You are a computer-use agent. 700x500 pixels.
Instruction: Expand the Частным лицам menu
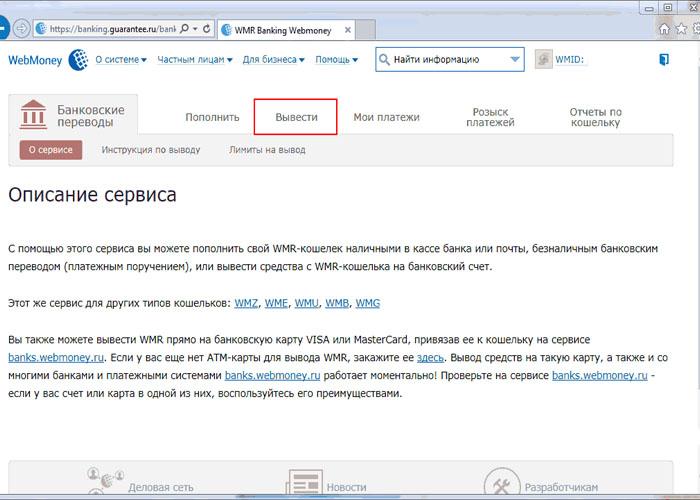(195, 59)
